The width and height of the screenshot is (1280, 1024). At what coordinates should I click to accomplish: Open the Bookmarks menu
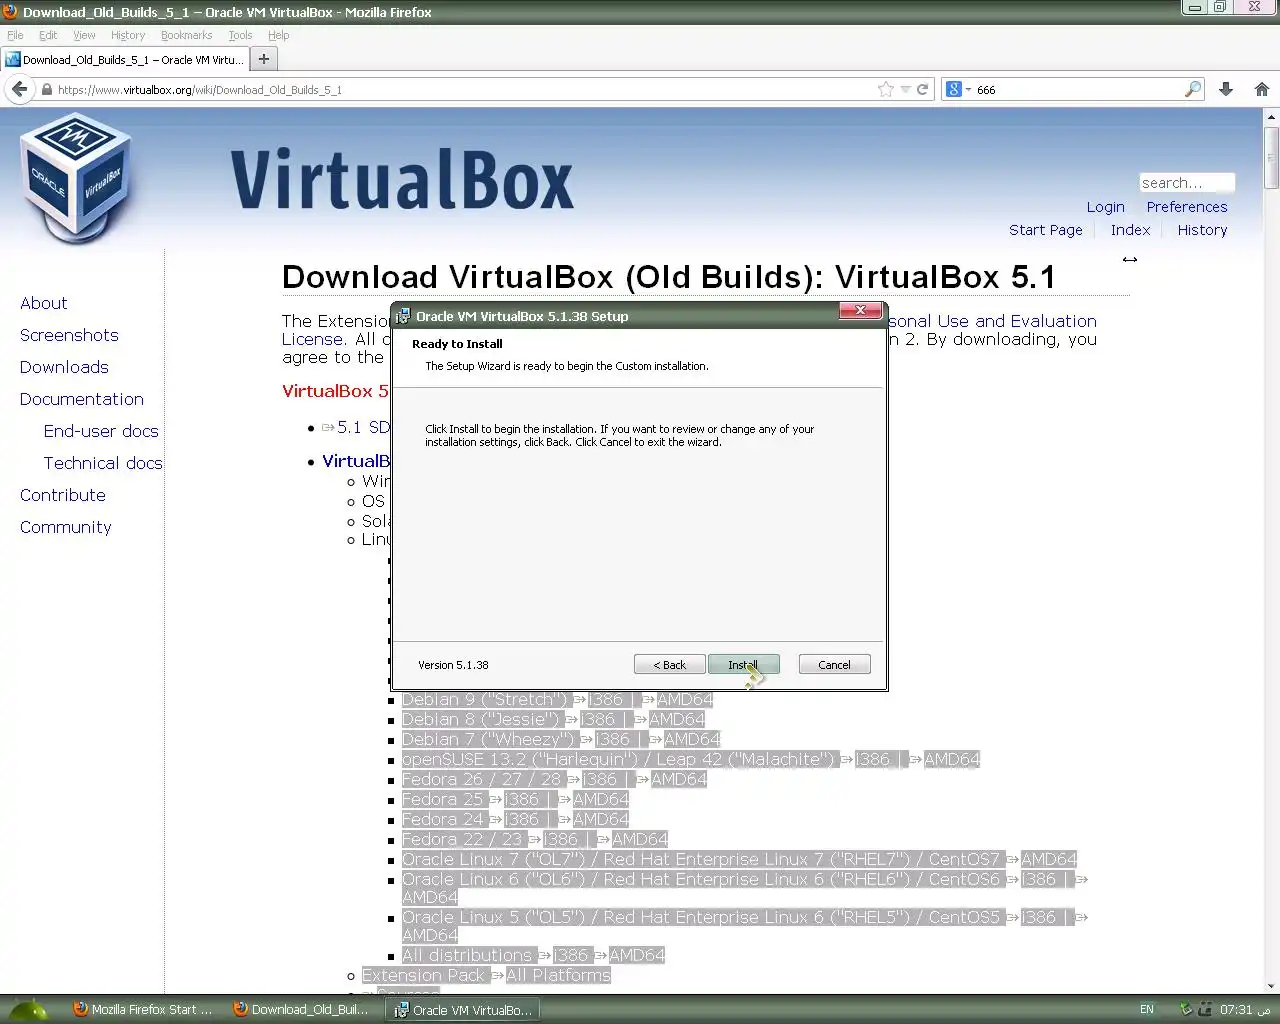coord(186,35)
